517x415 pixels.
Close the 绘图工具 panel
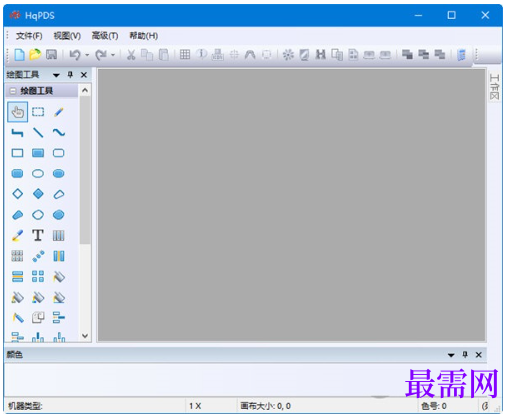point(84,75)
